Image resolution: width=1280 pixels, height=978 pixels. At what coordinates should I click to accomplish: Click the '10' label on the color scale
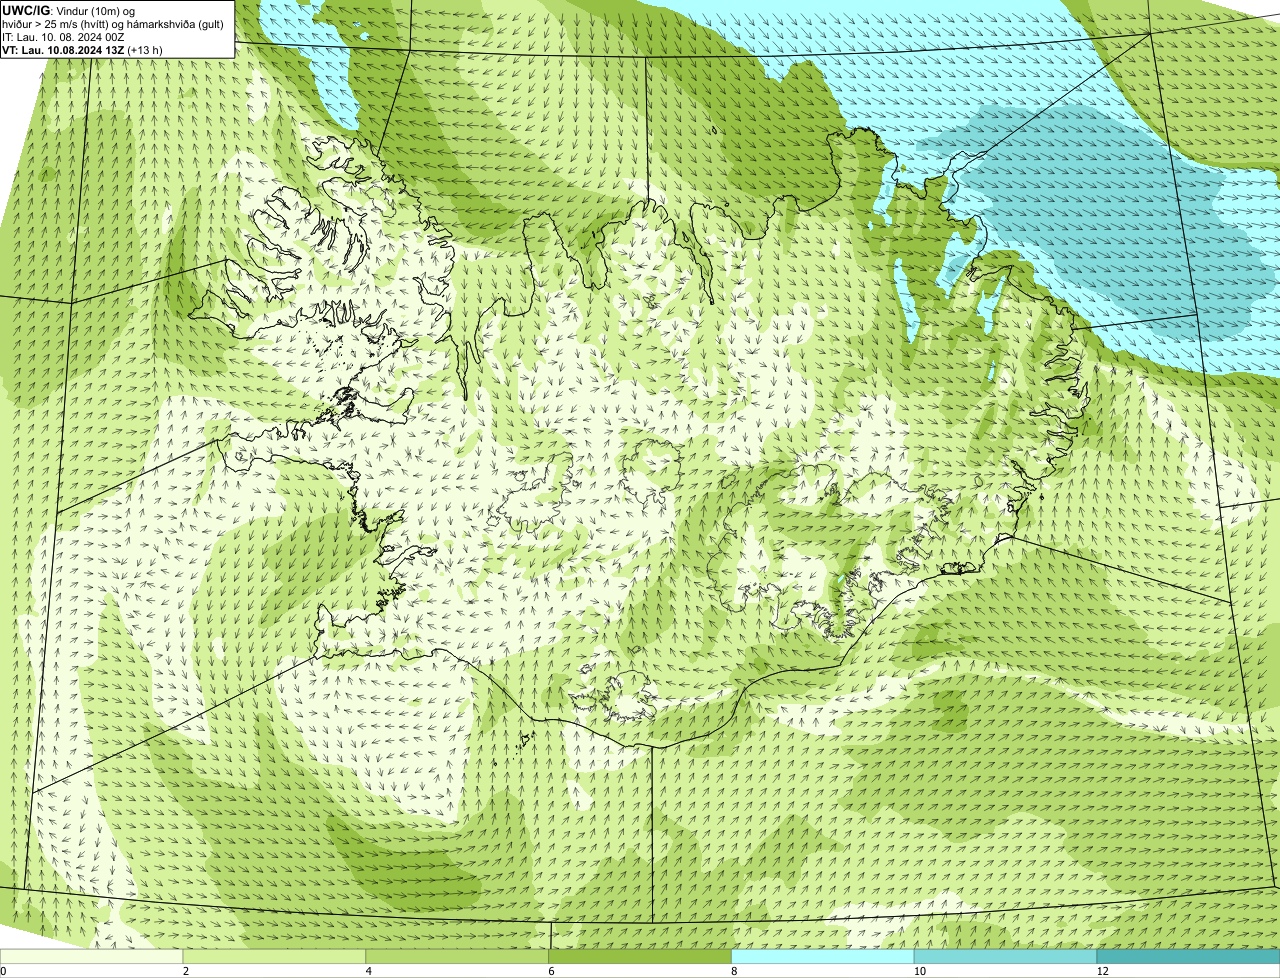919,971
